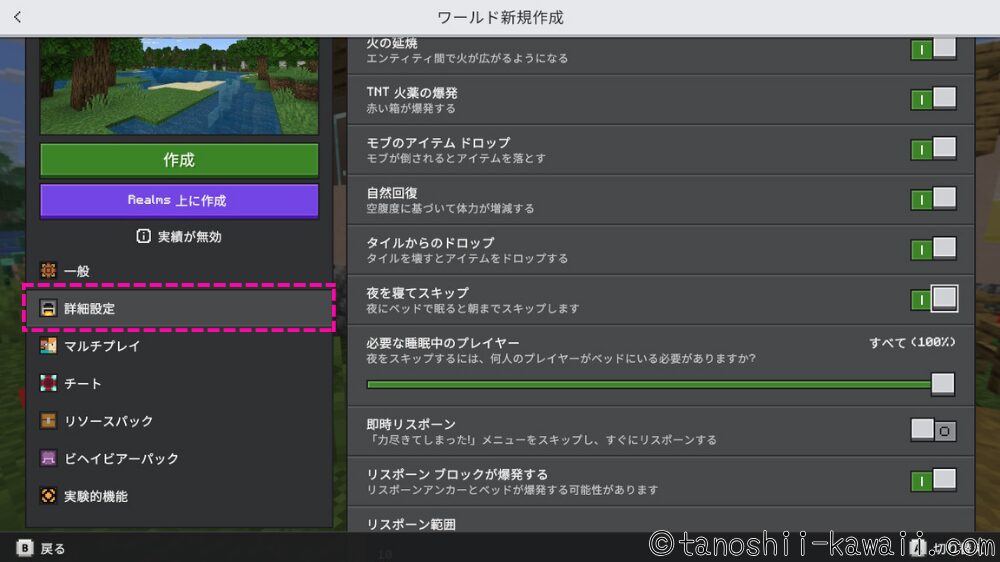Click the TNT 火薬の爆発 setting title
1000x562 pixels.
(x=411, y=92)
